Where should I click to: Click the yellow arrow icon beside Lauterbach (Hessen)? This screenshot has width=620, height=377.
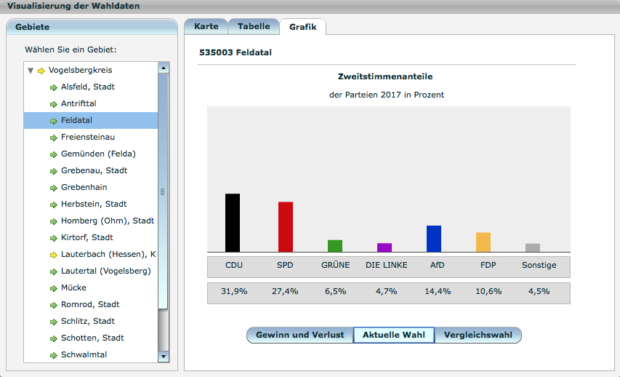pos(53,255)
